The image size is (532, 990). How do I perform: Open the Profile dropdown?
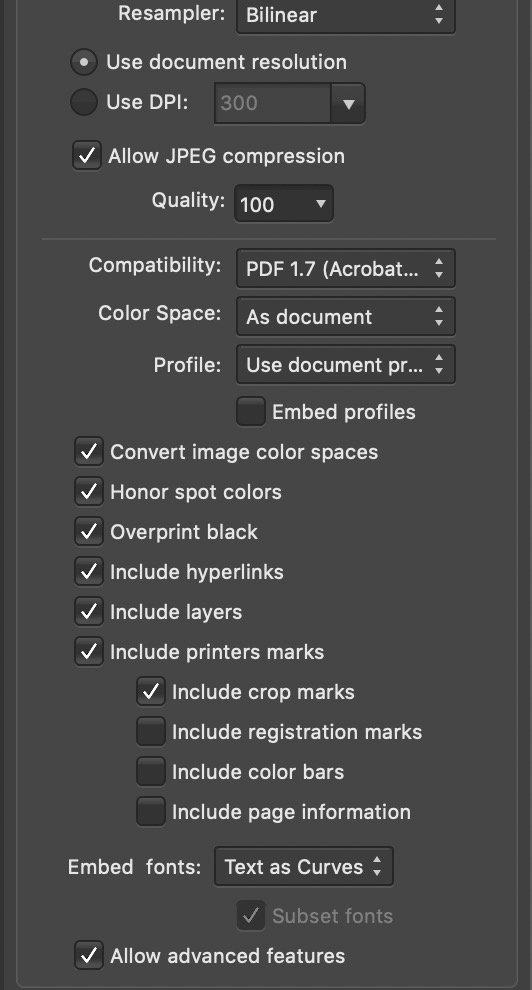(x=345, y=364)
